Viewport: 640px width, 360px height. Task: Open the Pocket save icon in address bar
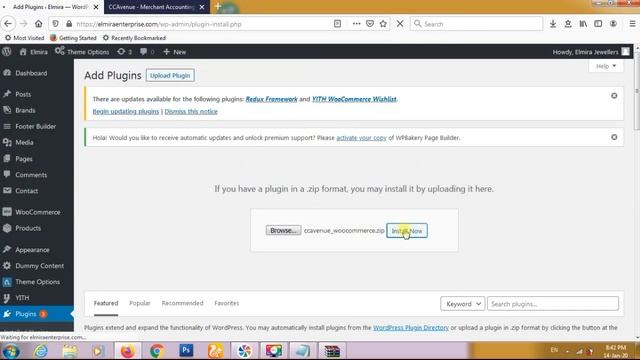click(x=370, y=24)
